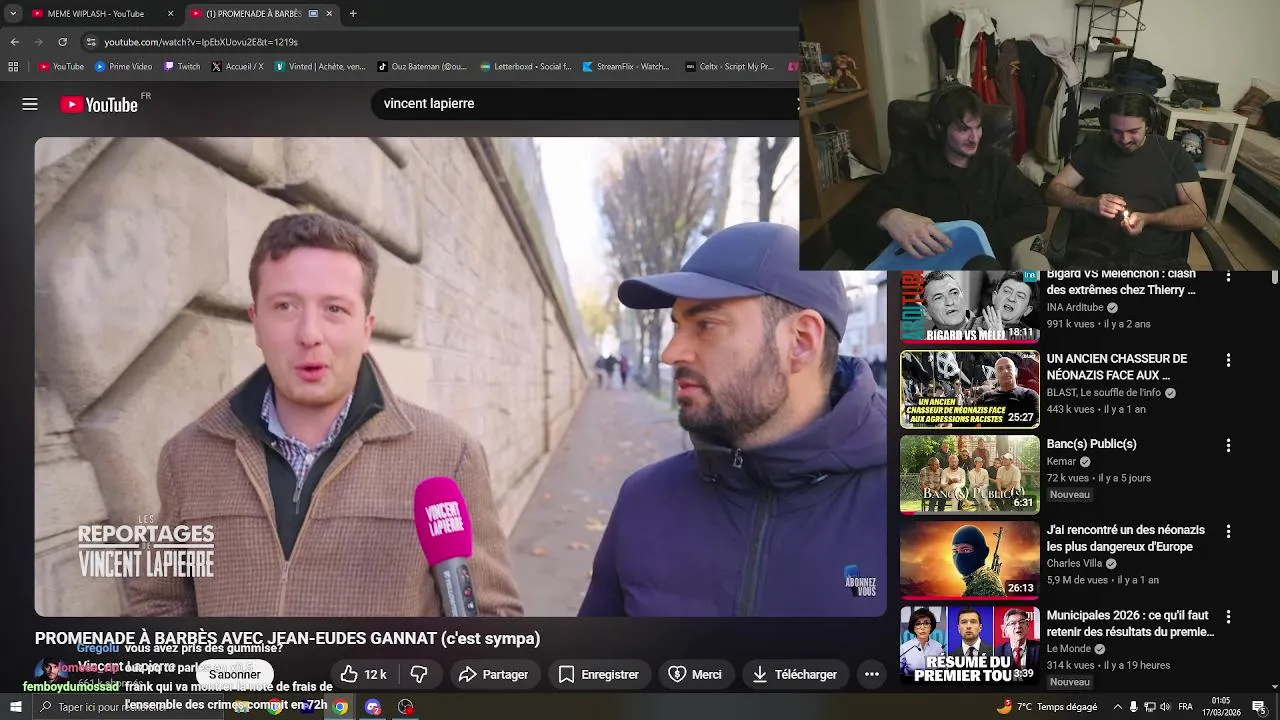Close the PROMENADE À BARBÈS tab
This screenshot has width=1280, height=720.
tap(329, 14)
